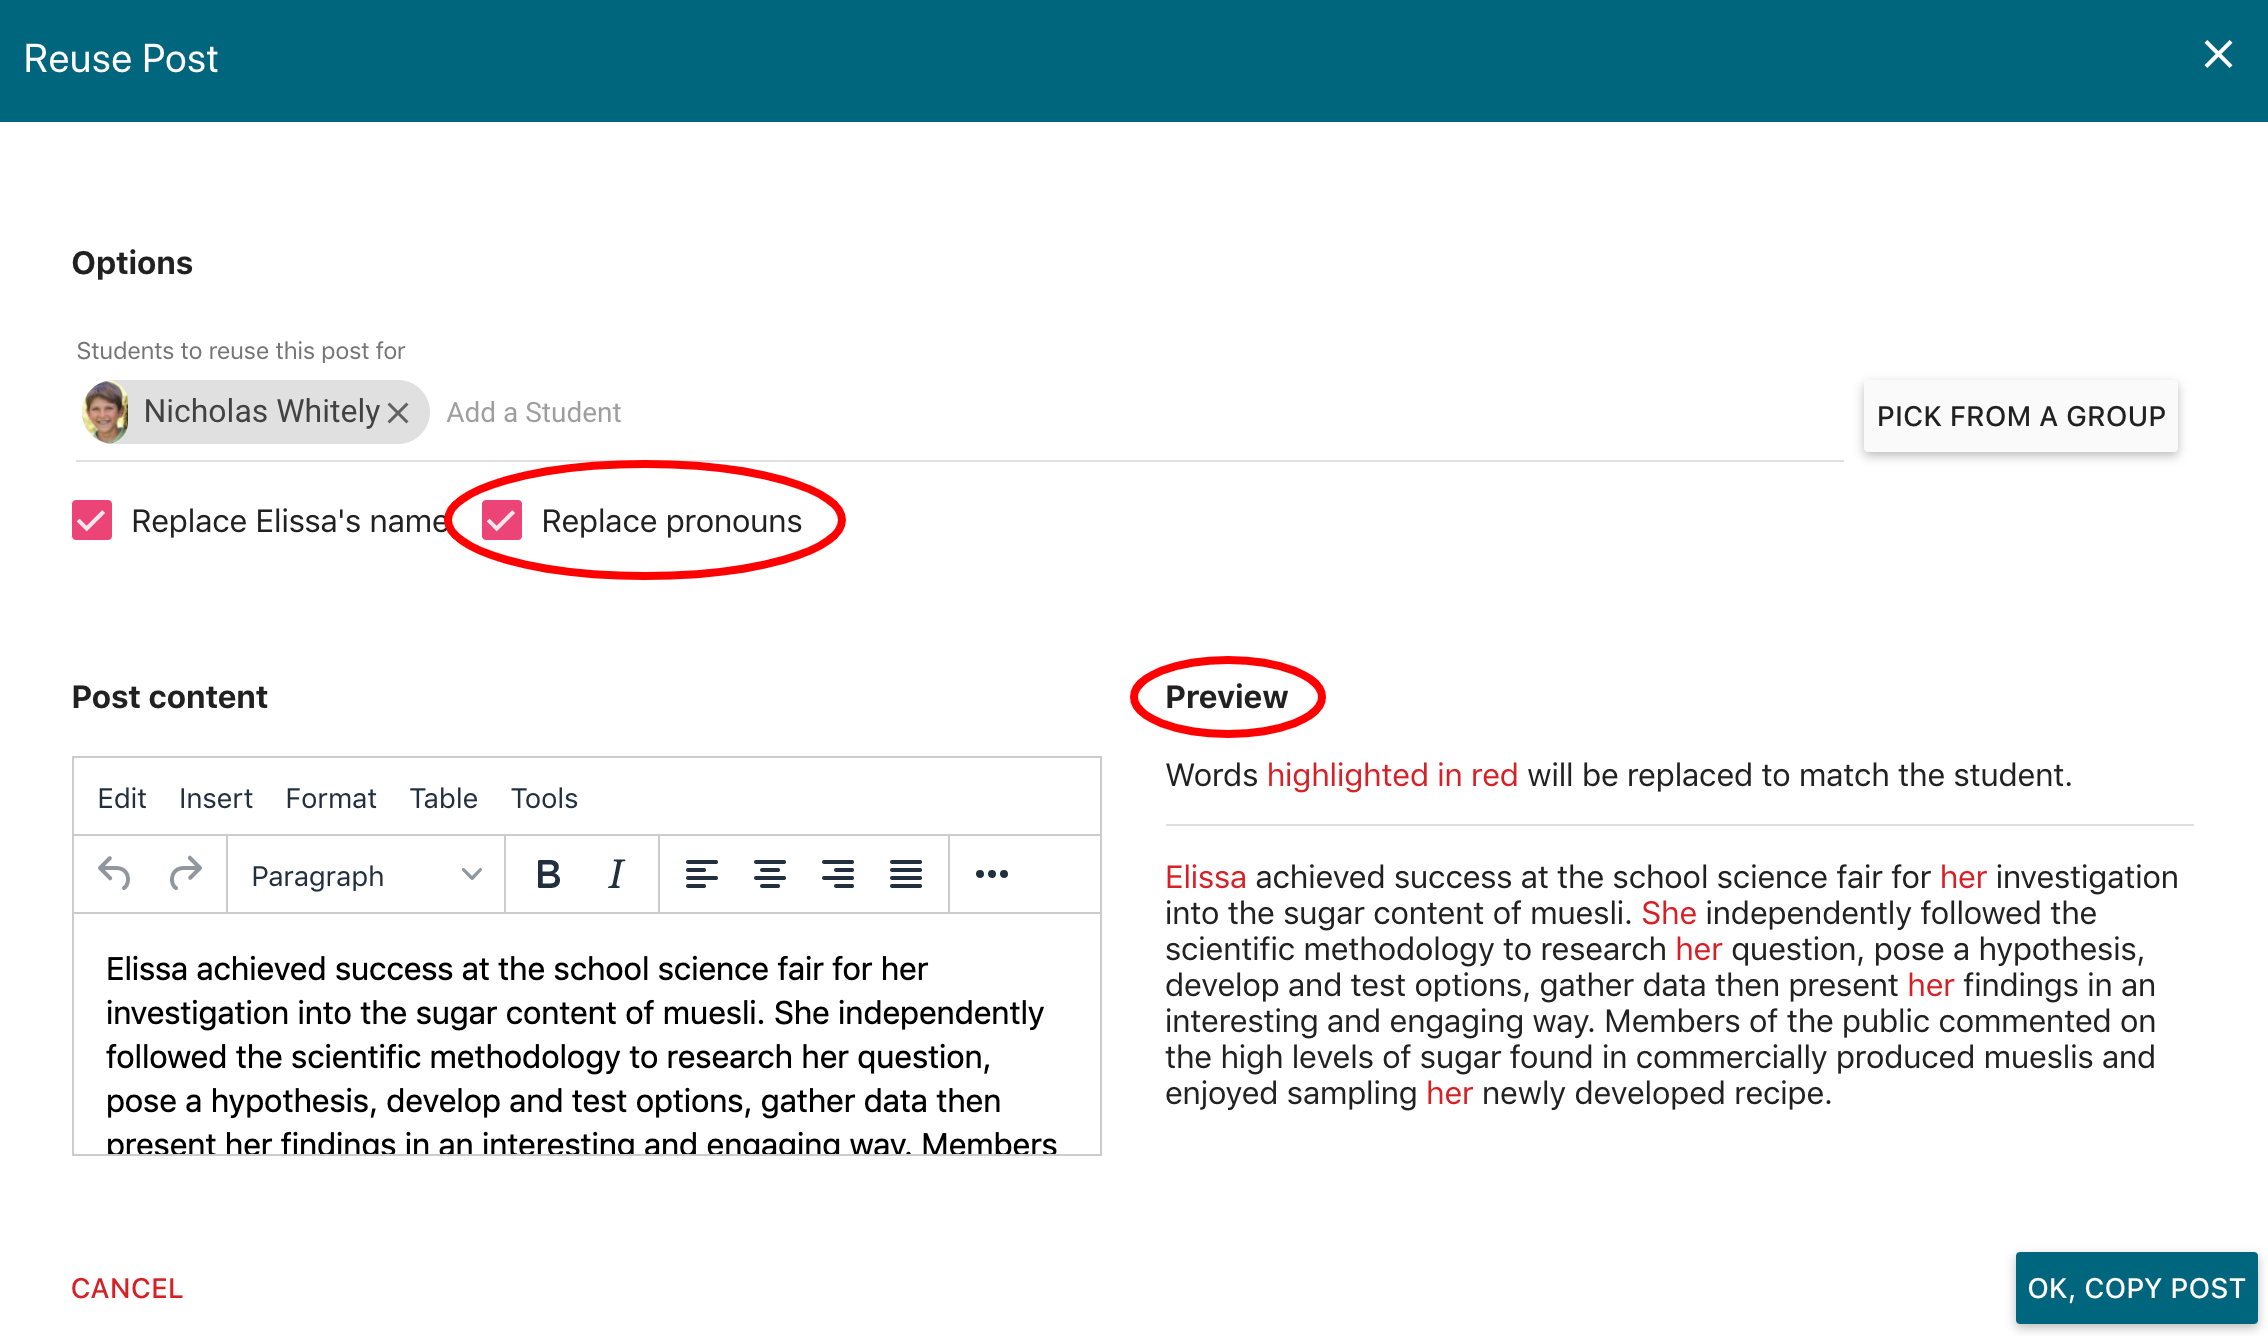Image resolution: width=2268 pixels, height=1336 pixels.
Task: Show more toolbar options (three dots)
Action: [991, 875]
